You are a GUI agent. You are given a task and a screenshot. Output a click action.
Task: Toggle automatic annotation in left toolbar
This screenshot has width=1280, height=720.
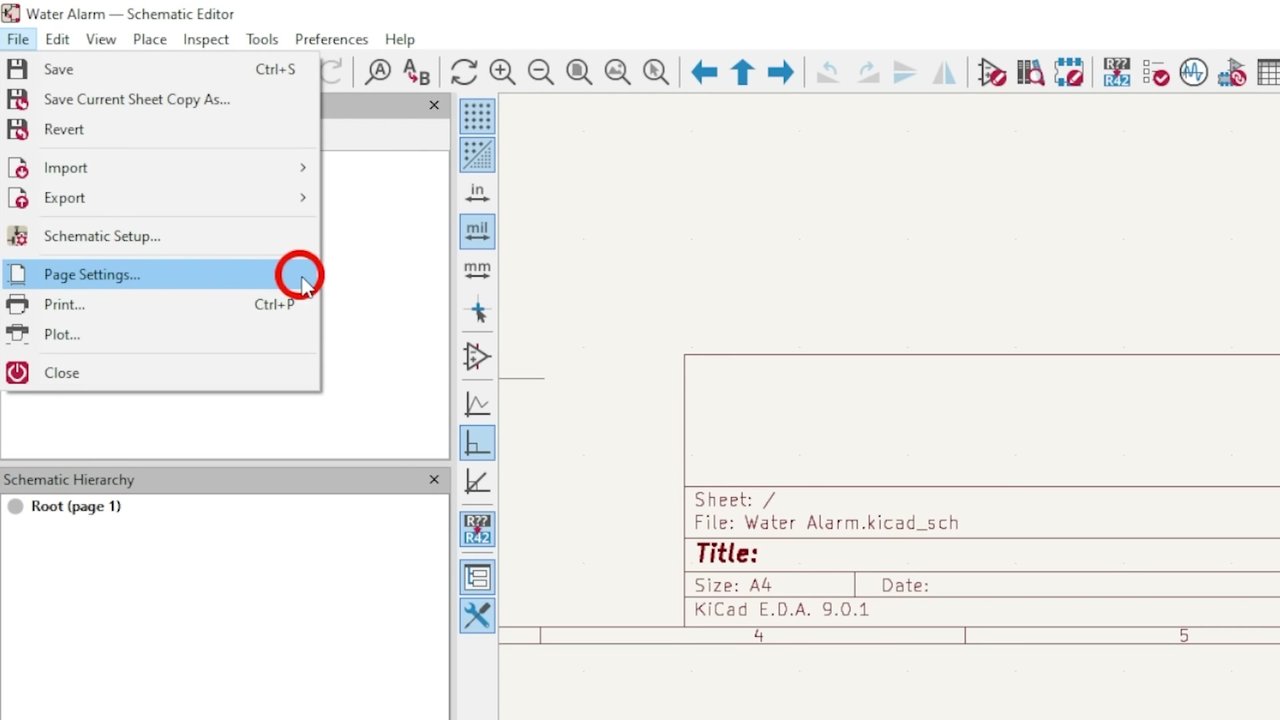point(477,529)
